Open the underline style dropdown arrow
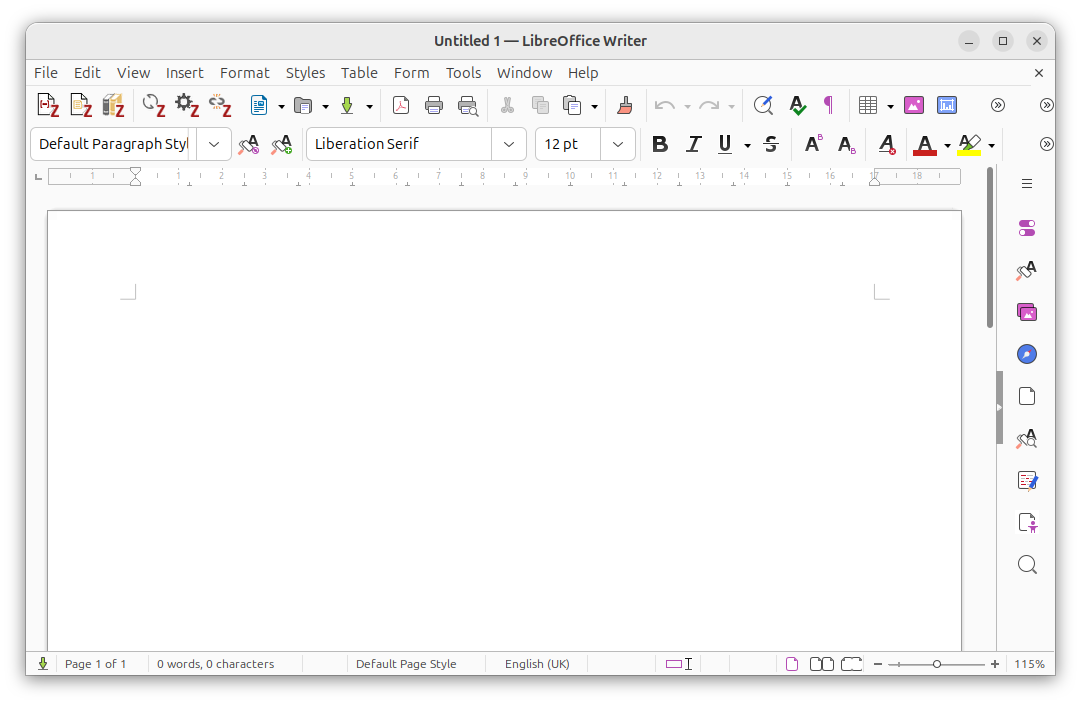 [x=747, y=145]
